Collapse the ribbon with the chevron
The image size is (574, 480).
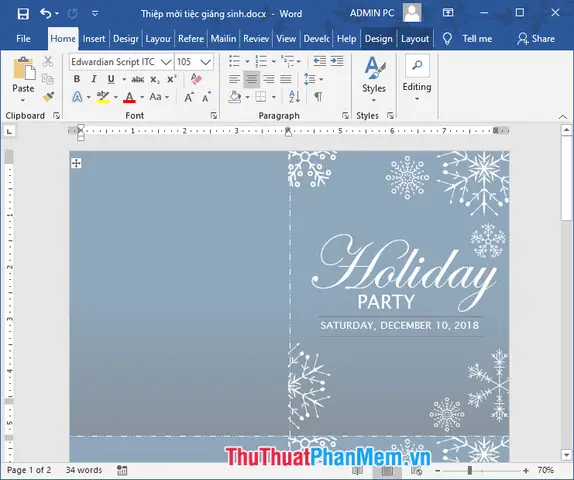pyautogui.click(x=563, y=117)
